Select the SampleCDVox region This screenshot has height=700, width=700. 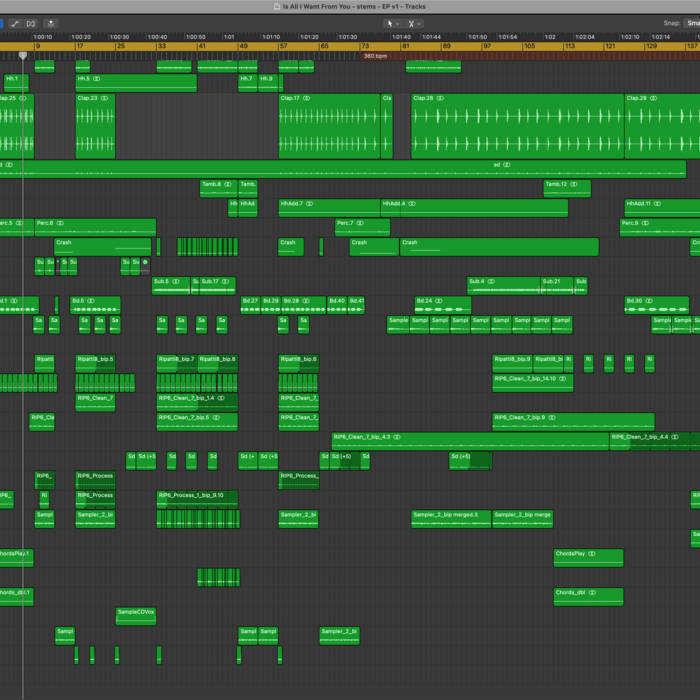136,617
